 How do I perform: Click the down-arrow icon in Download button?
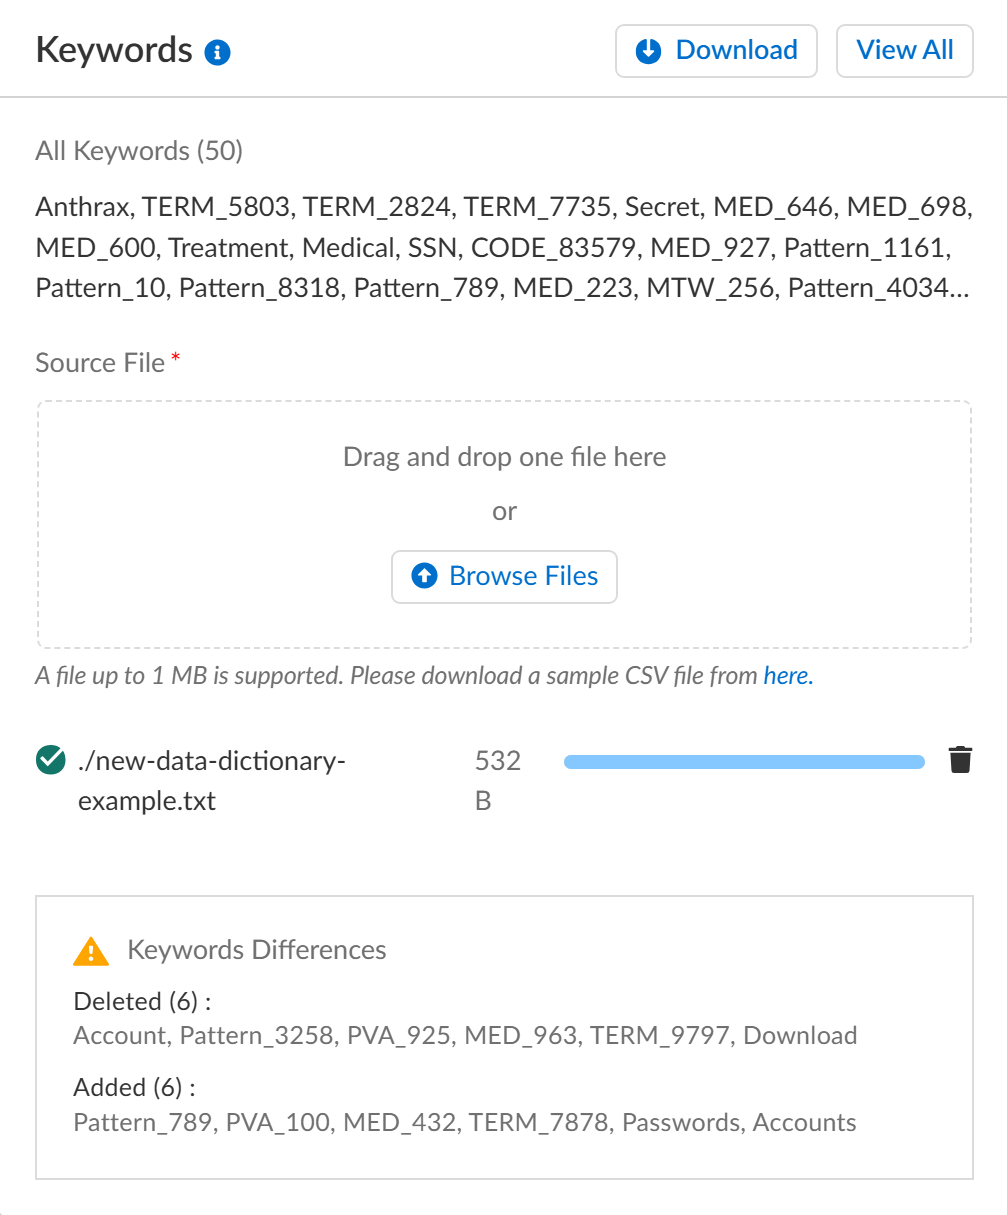(649, 50)
